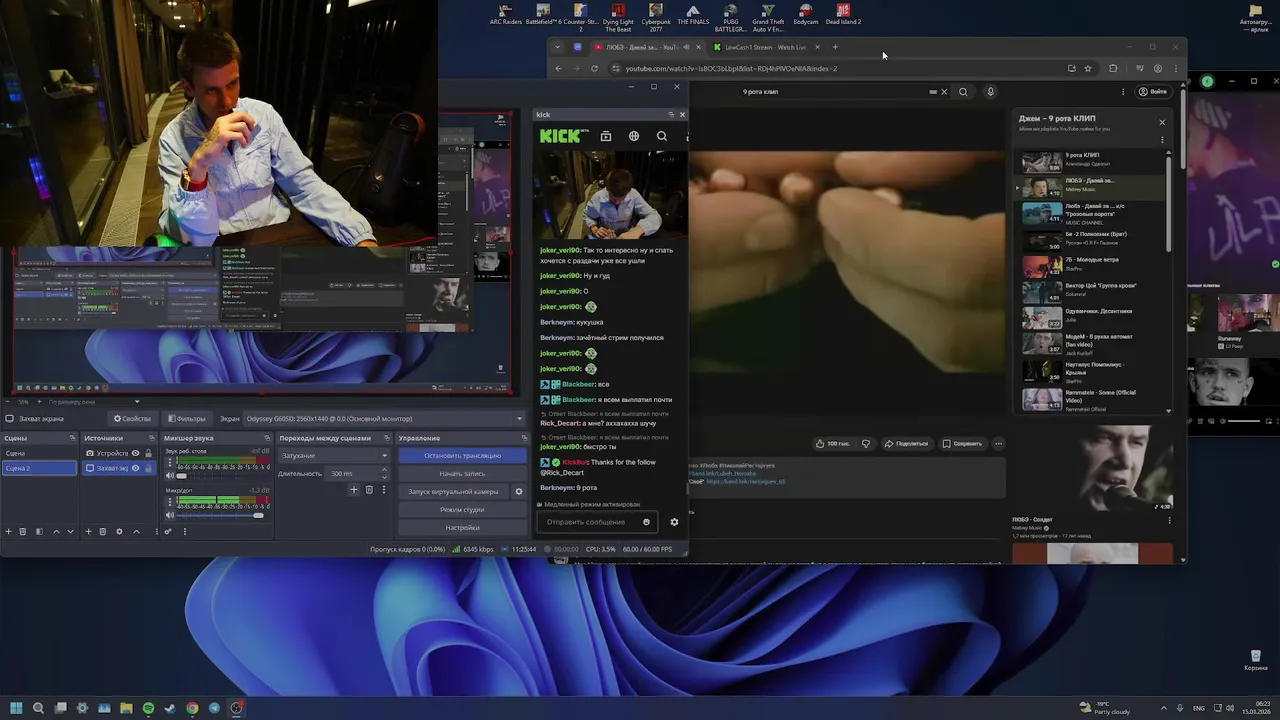
Task: Start virtual camera (Запуск виртуальной камеры)
Action: (x=453, y=492)
